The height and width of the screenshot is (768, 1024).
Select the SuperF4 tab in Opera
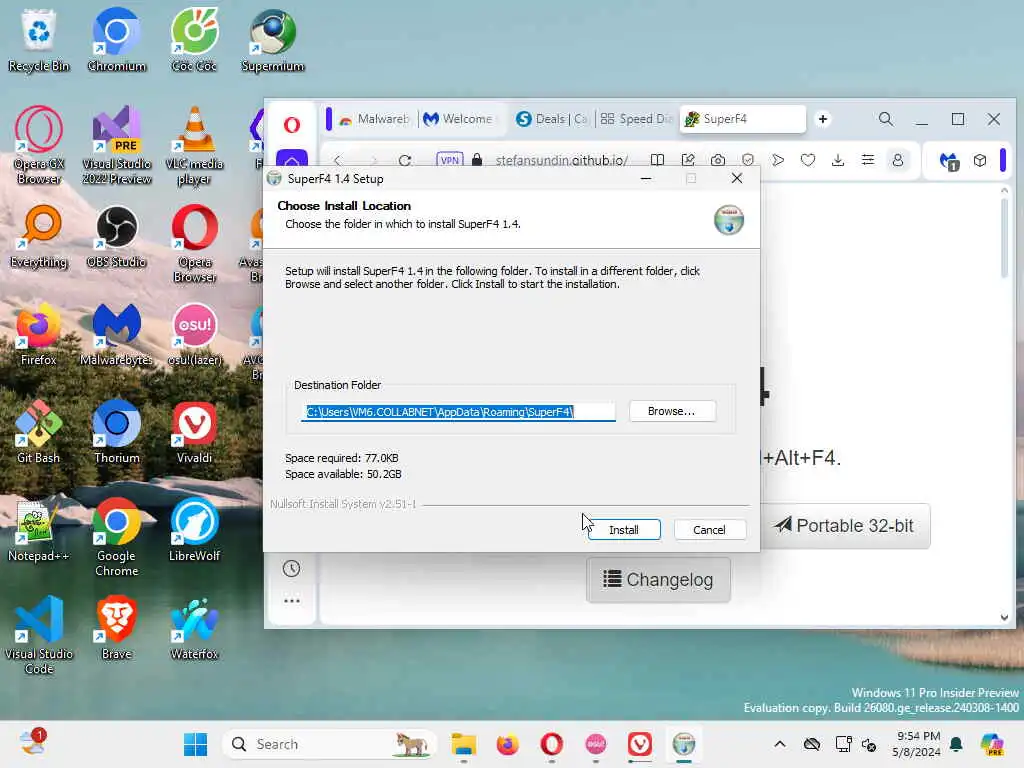coord(743,119)
